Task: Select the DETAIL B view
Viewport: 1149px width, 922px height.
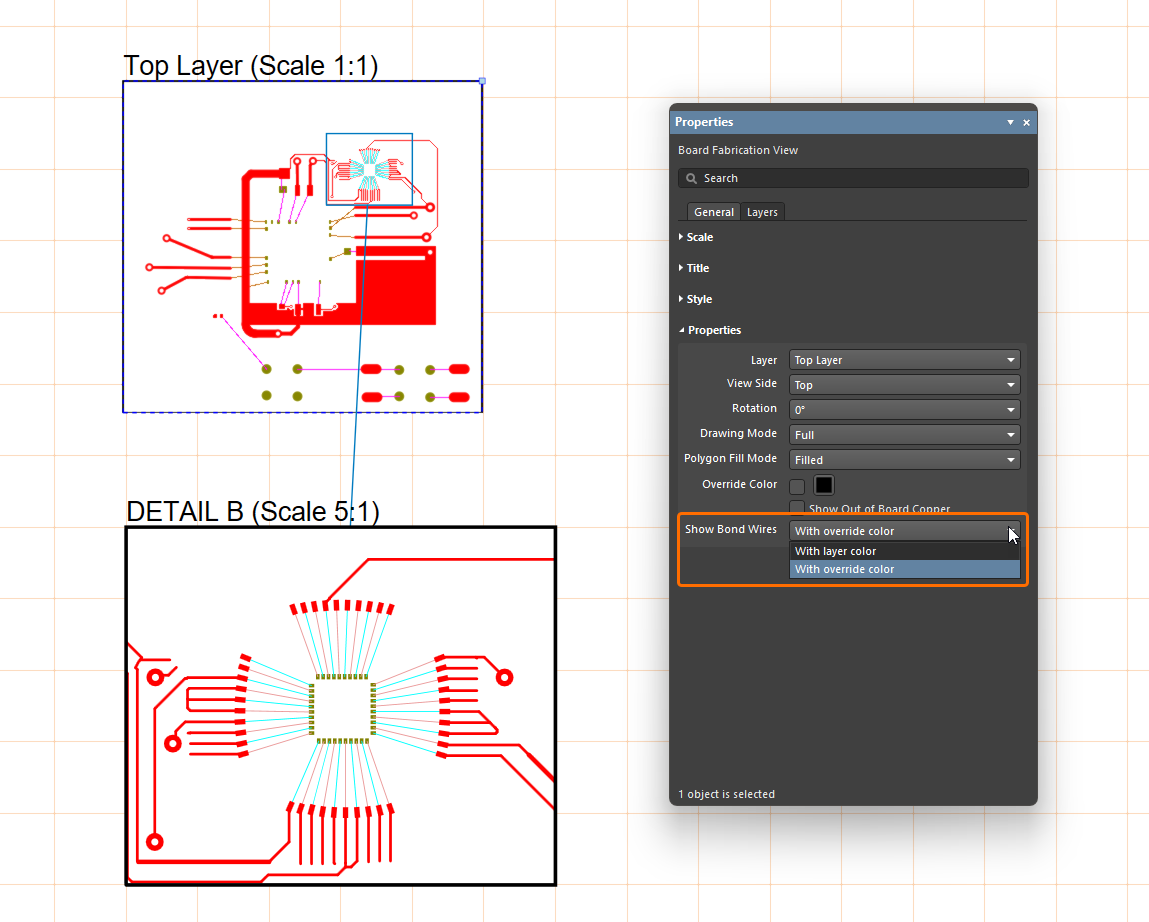Action: pyautogui.click(x=341, y=706)
